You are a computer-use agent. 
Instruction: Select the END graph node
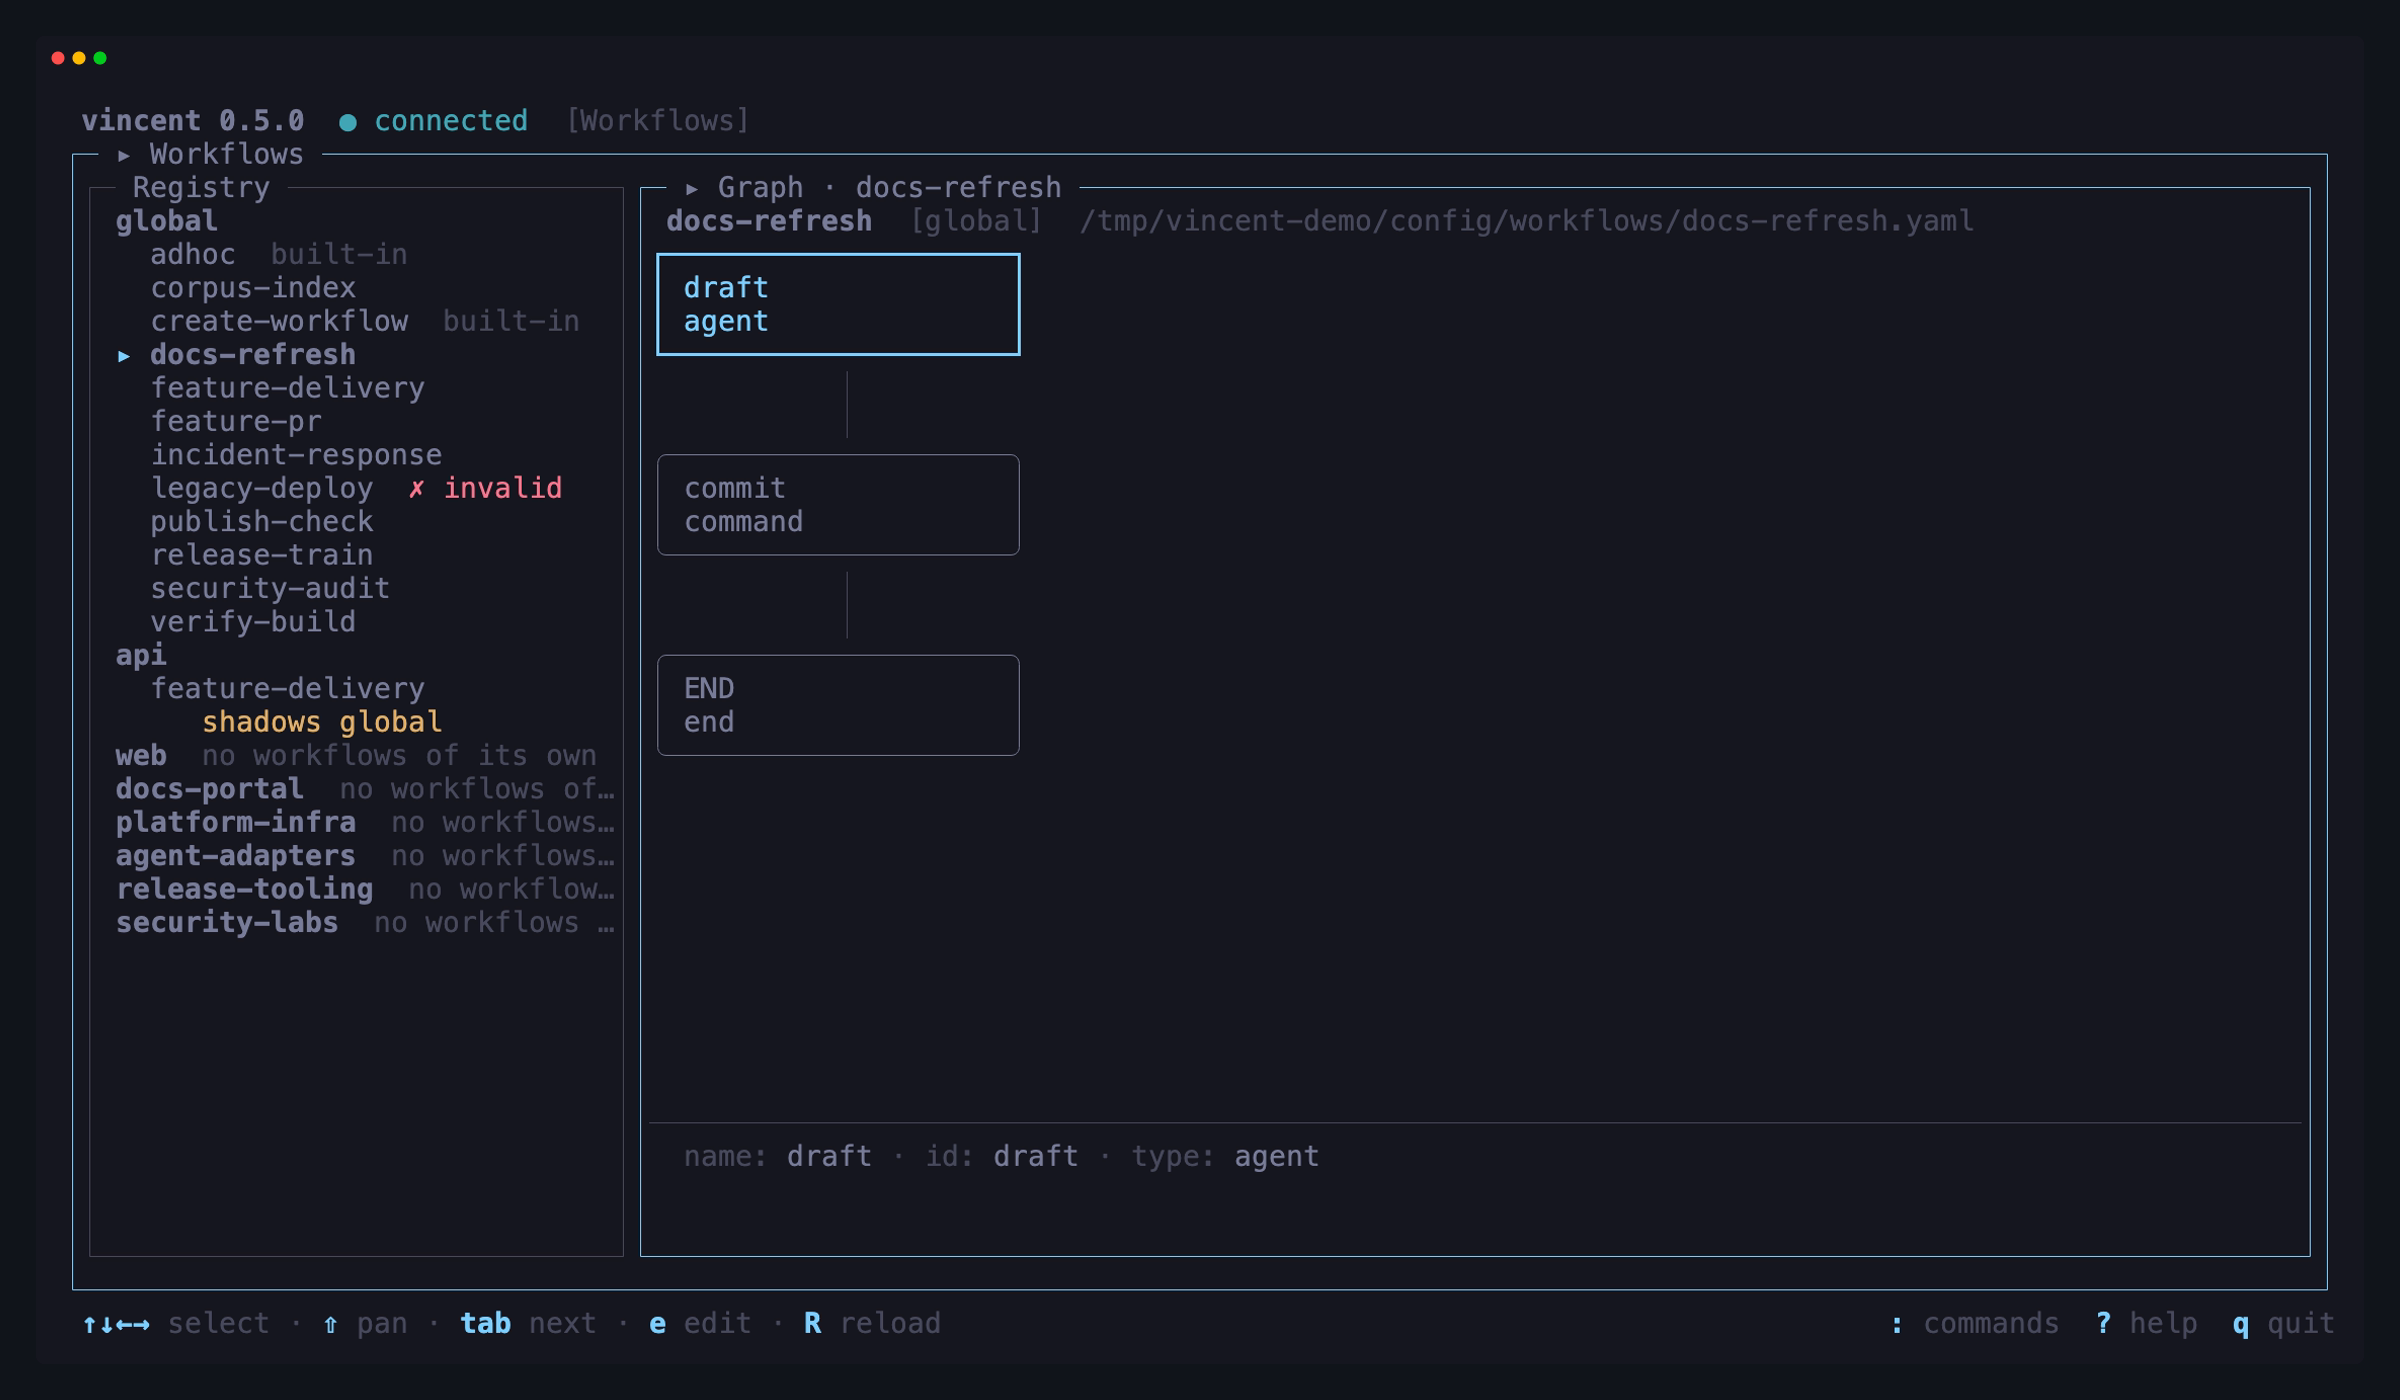click(x=838, y=705)
